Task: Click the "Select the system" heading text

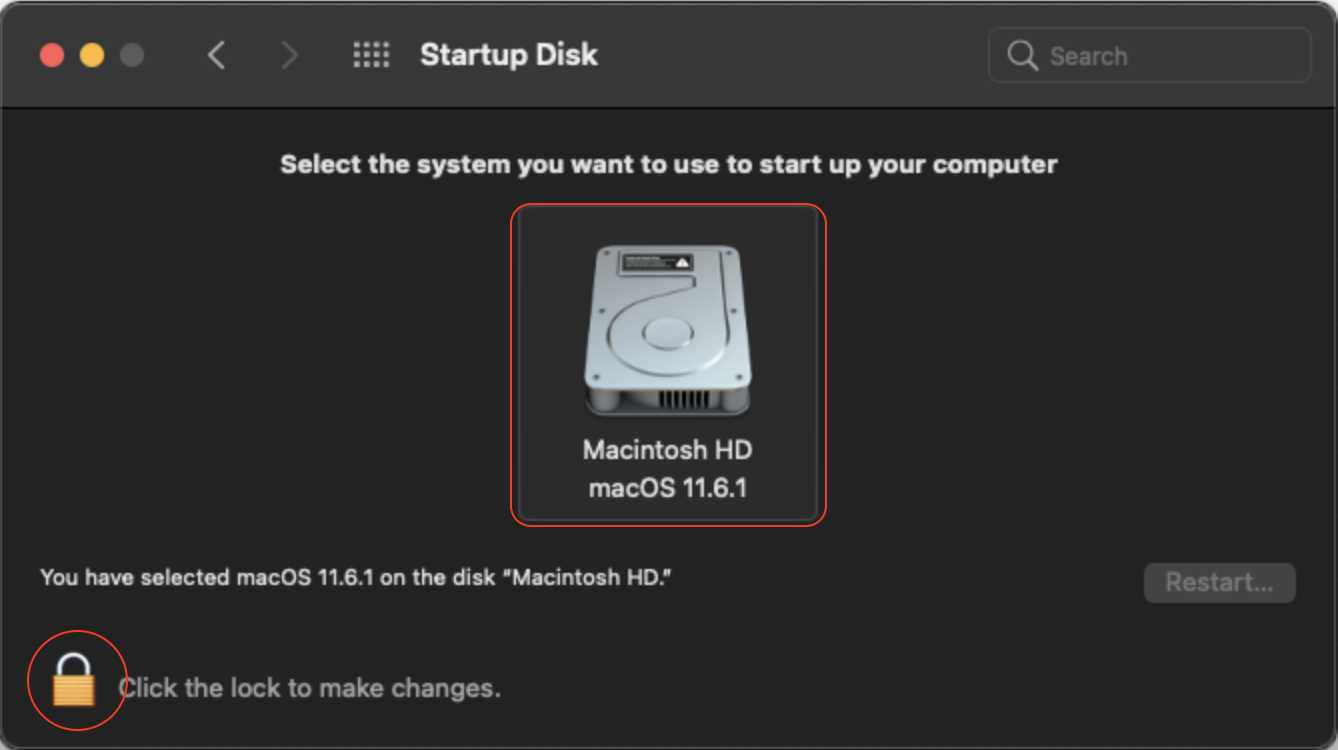Action: pos(668,164)
